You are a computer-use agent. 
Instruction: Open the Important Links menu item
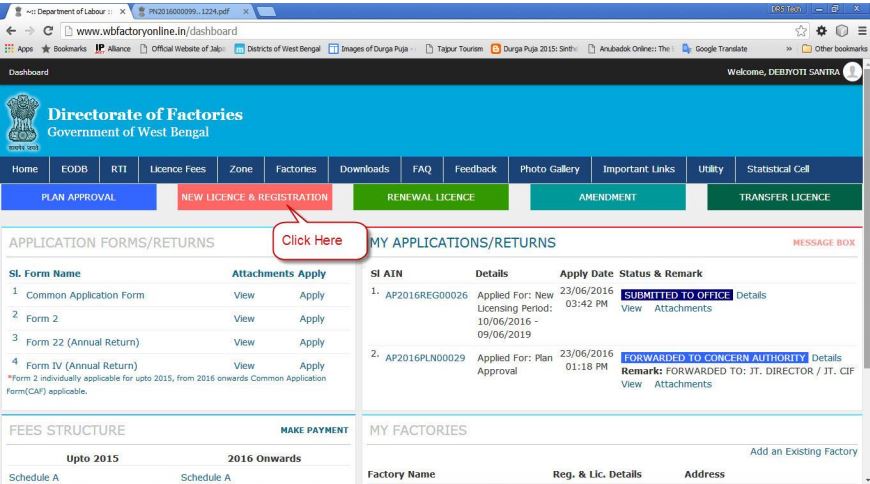pos(639,169)
